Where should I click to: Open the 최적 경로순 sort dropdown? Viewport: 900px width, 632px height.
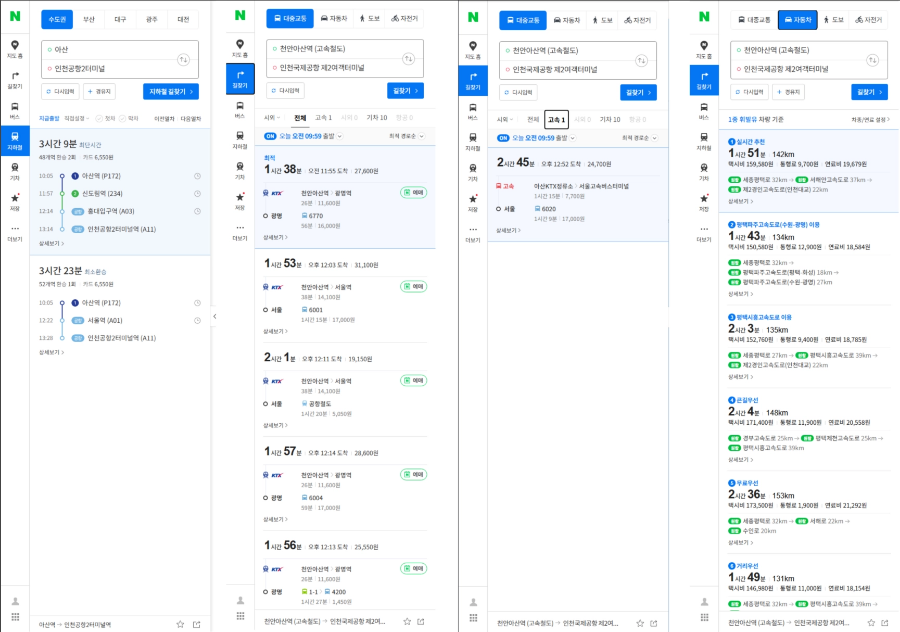pyautogui.click(x=406, y=136)
